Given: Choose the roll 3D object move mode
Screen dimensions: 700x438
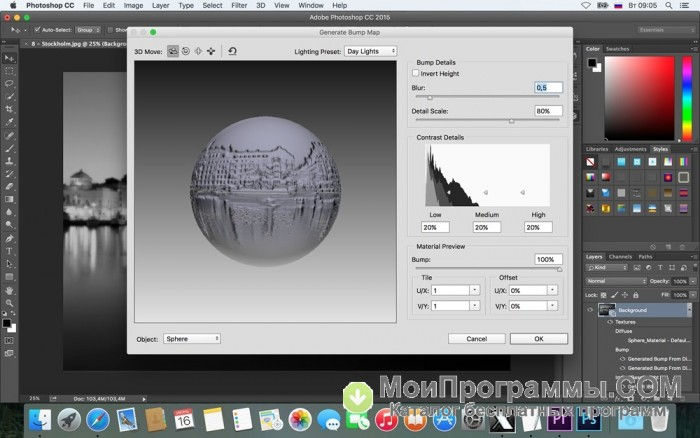Looking at the screenshot, I should (186, 51).
